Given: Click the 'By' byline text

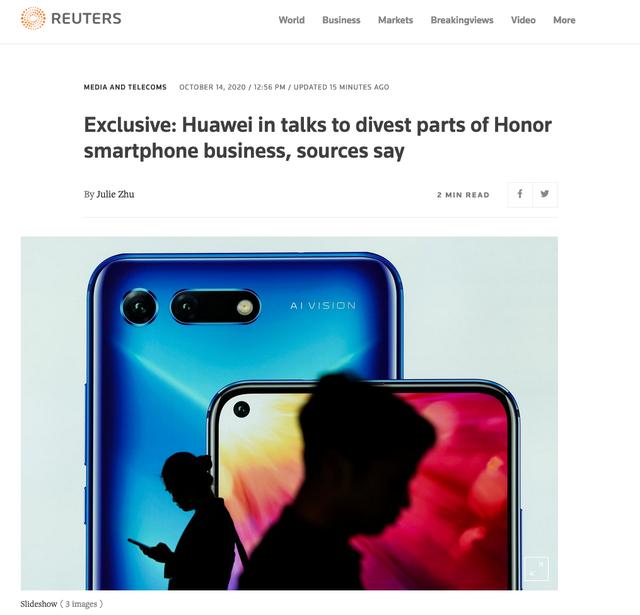Looking at the screenshot, I should pyautogui.click(x=89, y=195).
